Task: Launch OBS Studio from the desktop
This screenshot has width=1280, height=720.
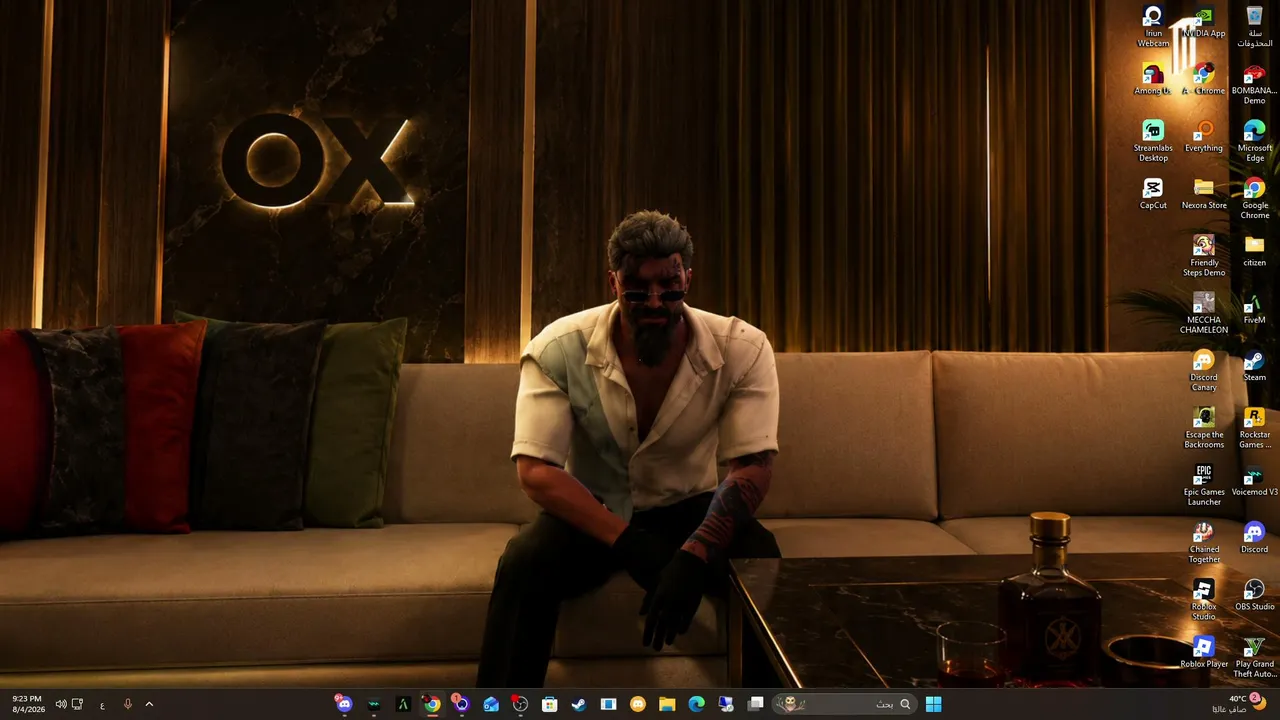Action: point(1254,595)
